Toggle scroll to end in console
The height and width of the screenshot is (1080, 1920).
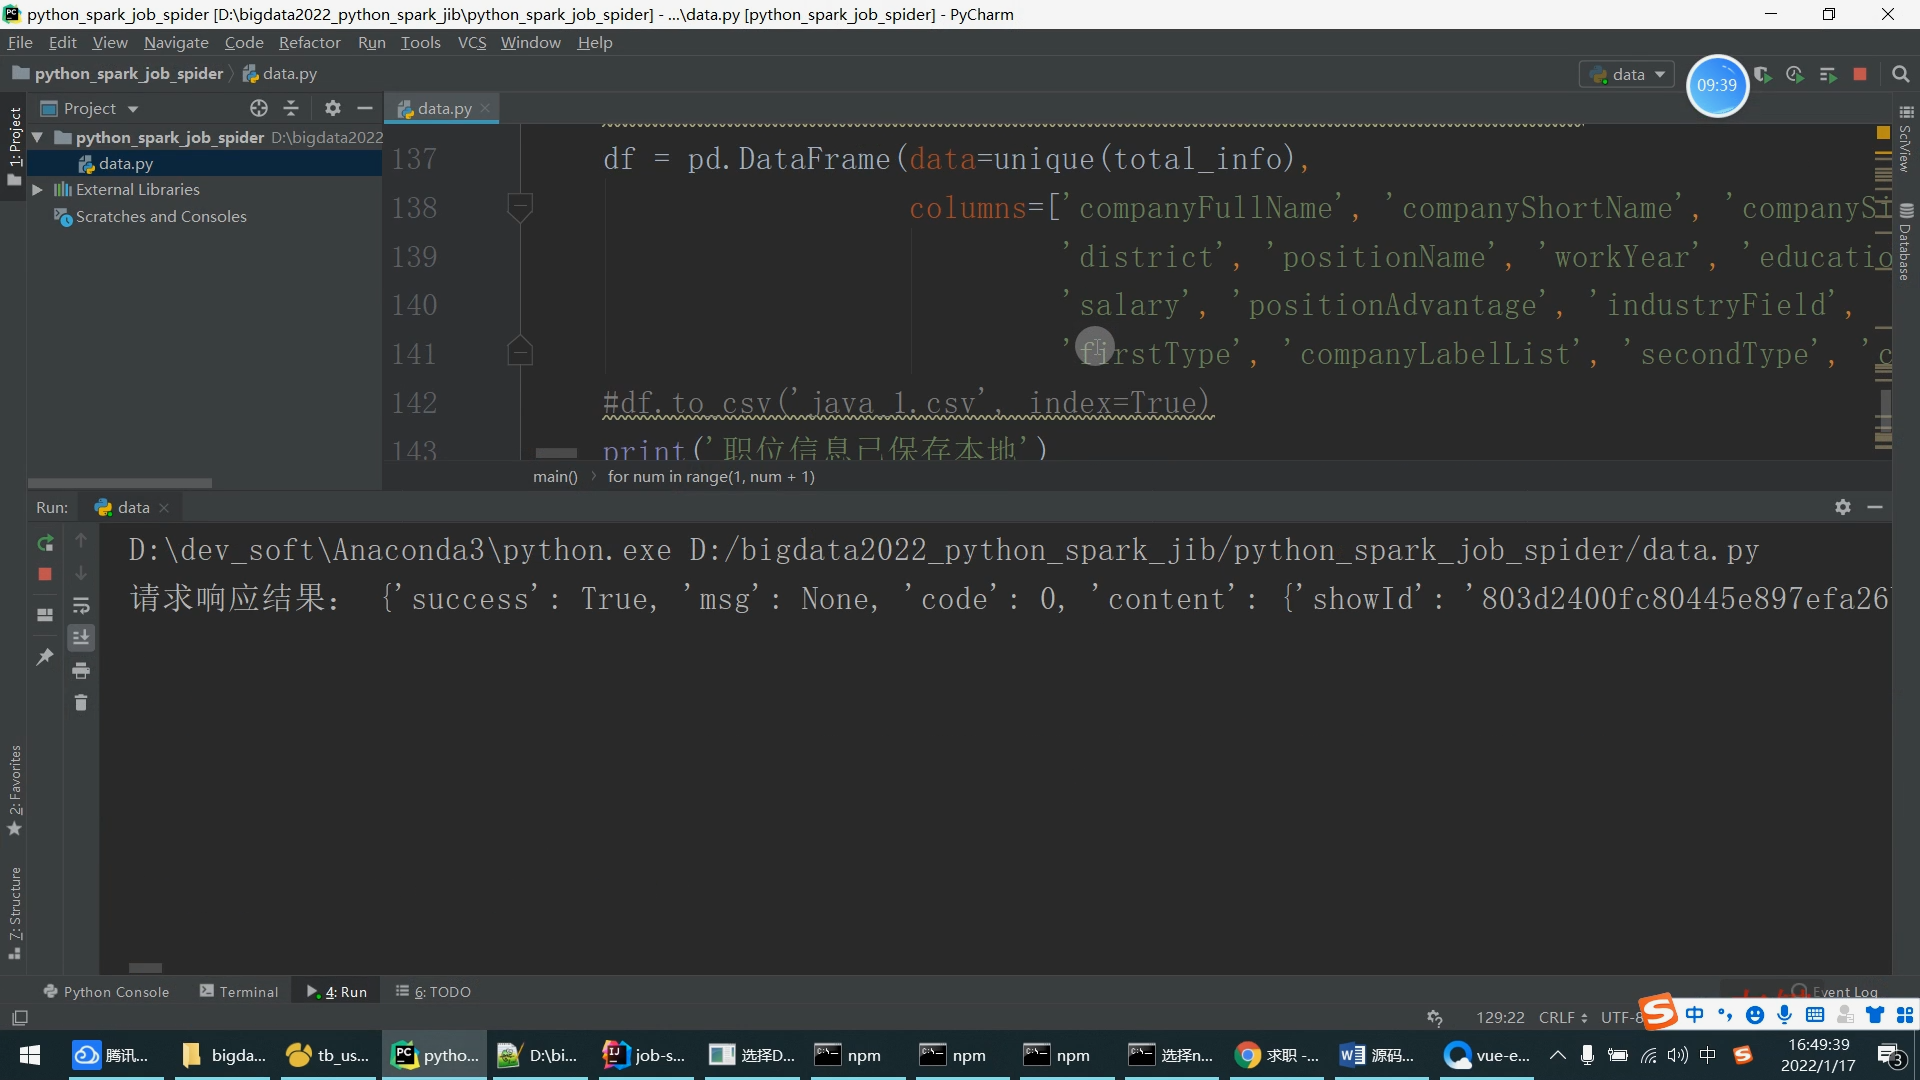point(81,638)
